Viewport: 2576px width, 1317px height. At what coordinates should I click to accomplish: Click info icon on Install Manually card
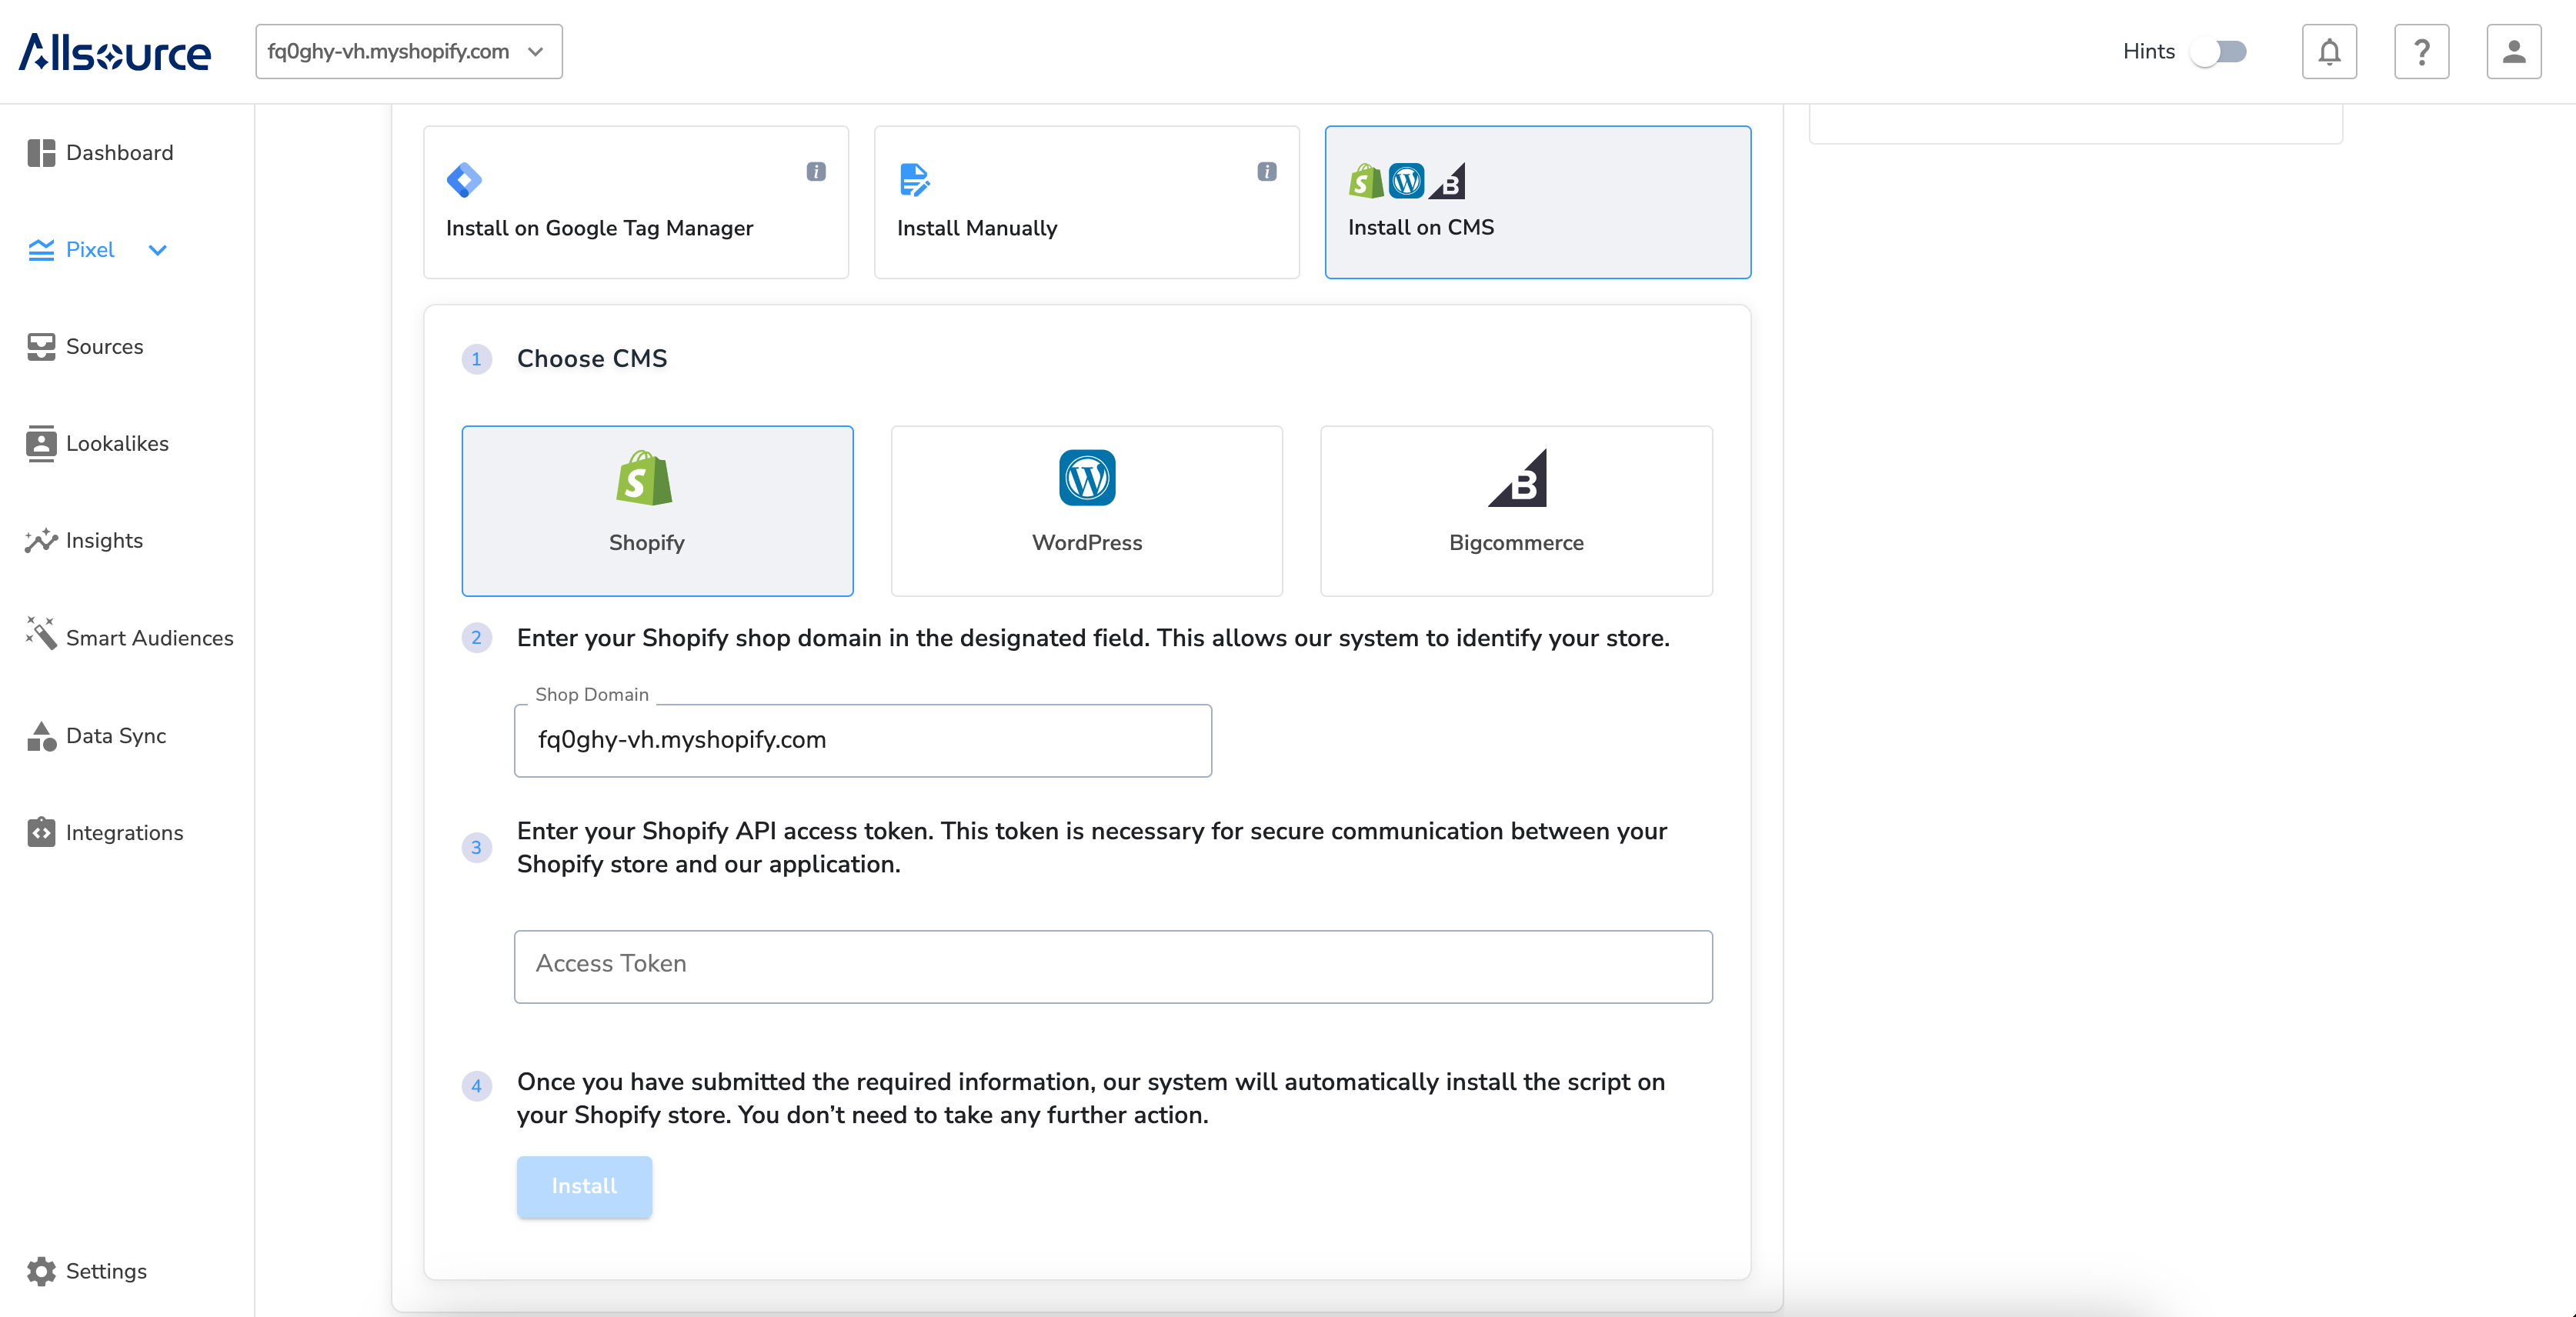(1266, 172)
